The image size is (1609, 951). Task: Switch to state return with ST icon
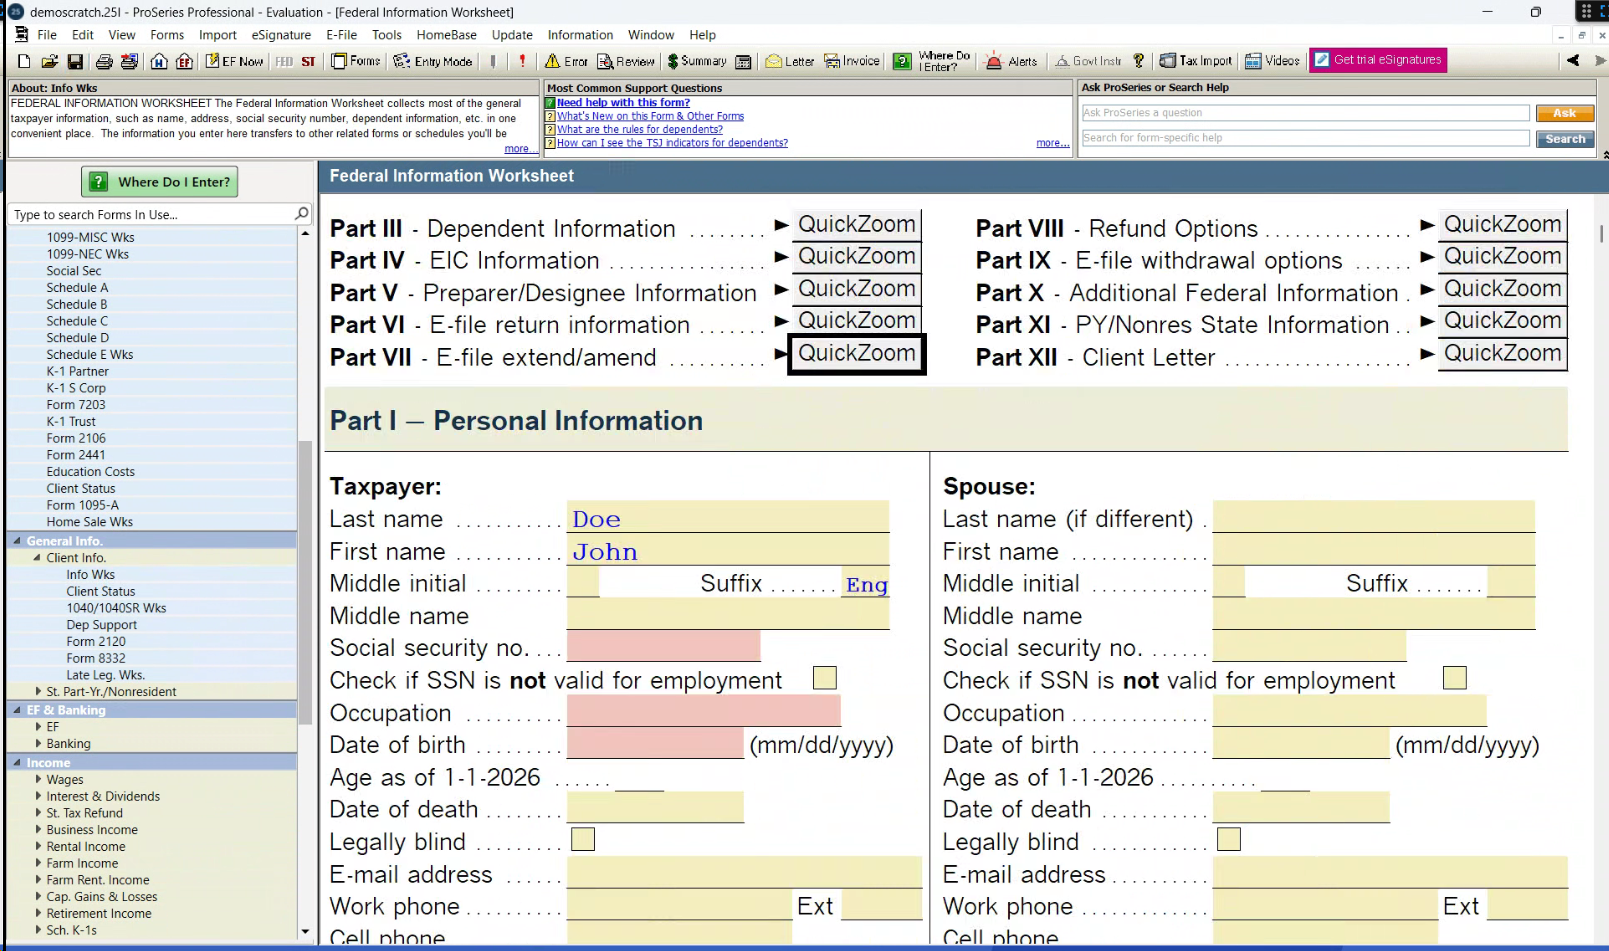click(308, 61)
